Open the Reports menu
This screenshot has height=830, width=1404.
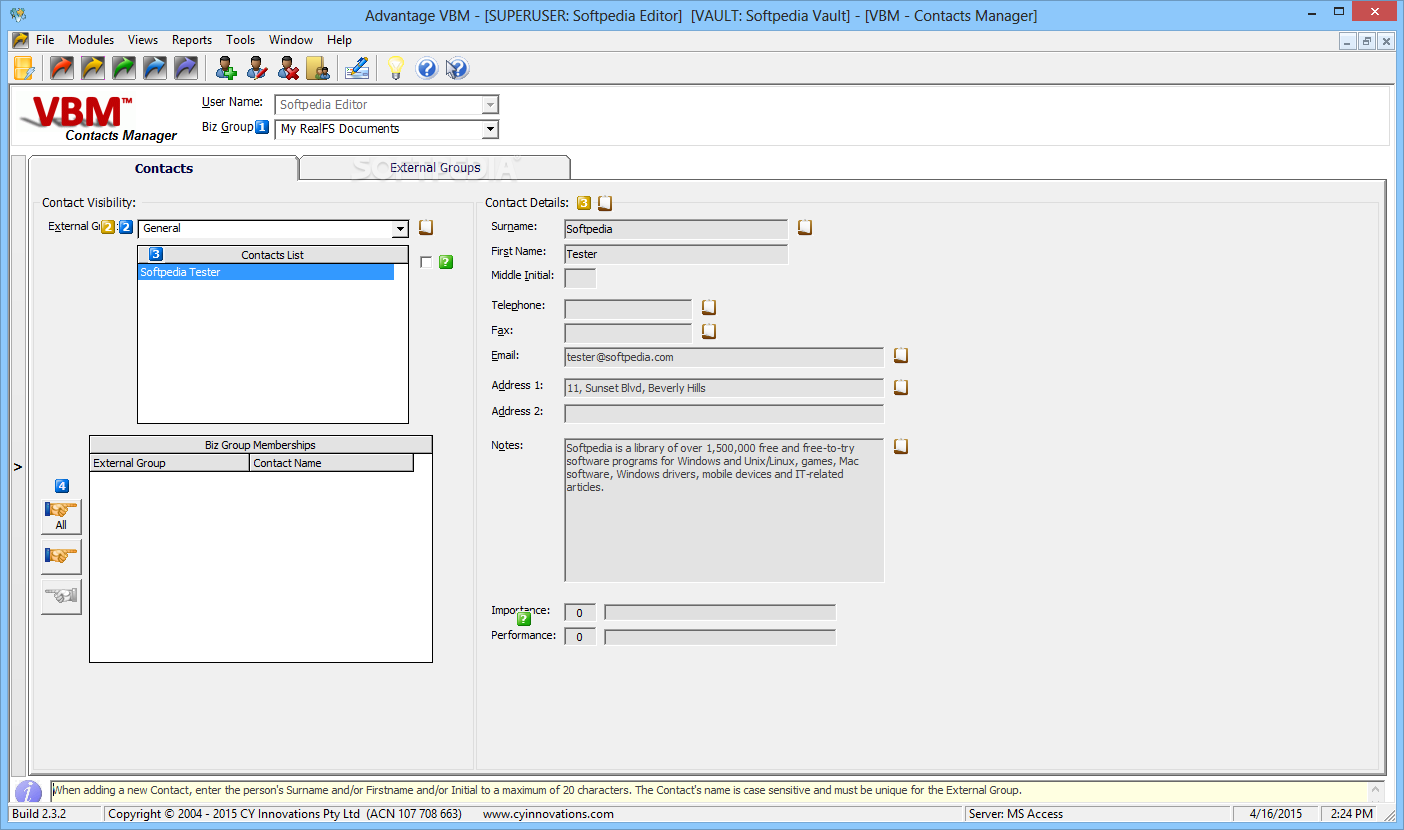coord(192,40)
